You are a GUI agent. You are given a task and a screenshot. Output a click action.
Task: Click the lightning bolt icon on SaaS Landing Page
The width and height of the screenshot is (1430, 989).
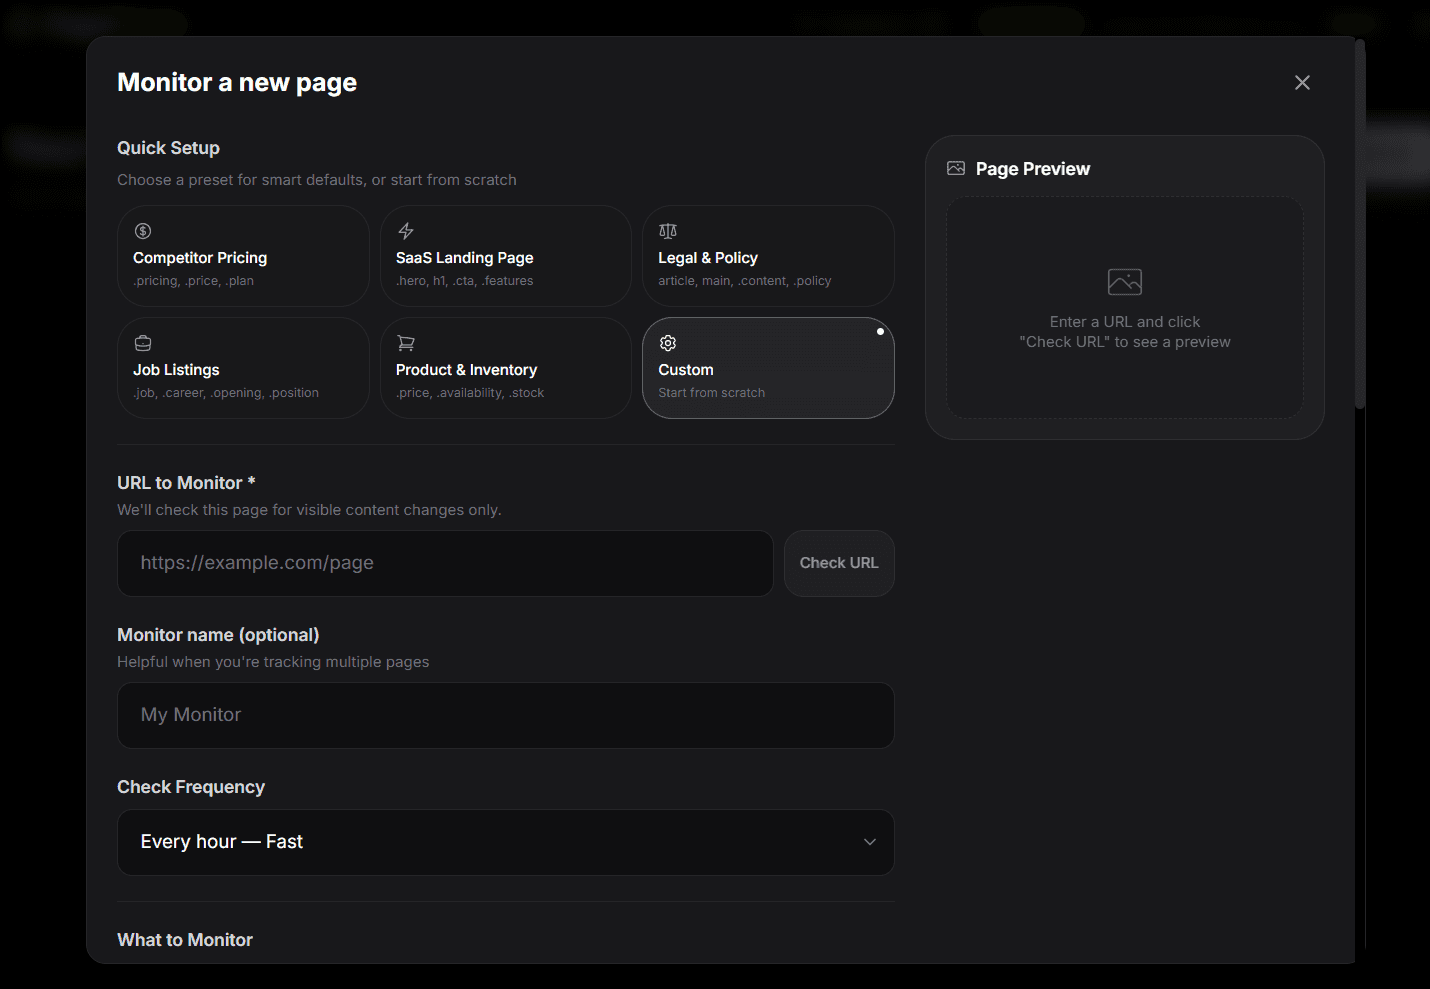(x=405, y=230)
